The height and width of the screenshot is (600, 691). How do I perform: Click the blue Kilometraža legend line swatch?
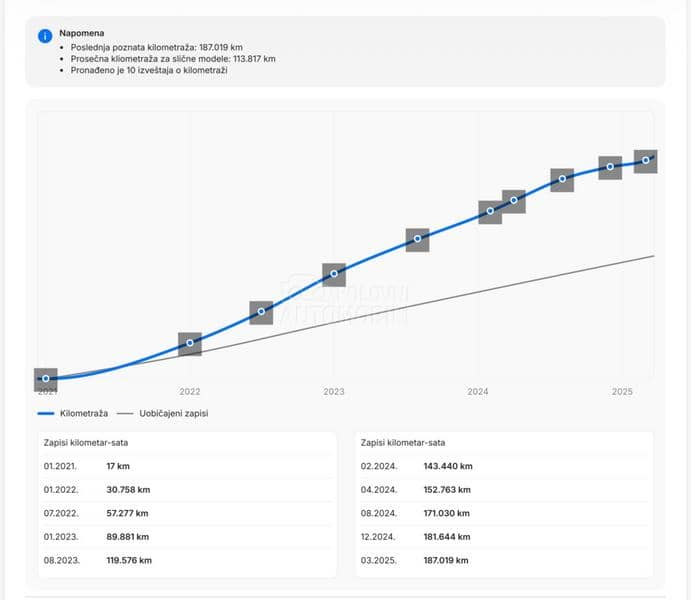coord(45,413)
